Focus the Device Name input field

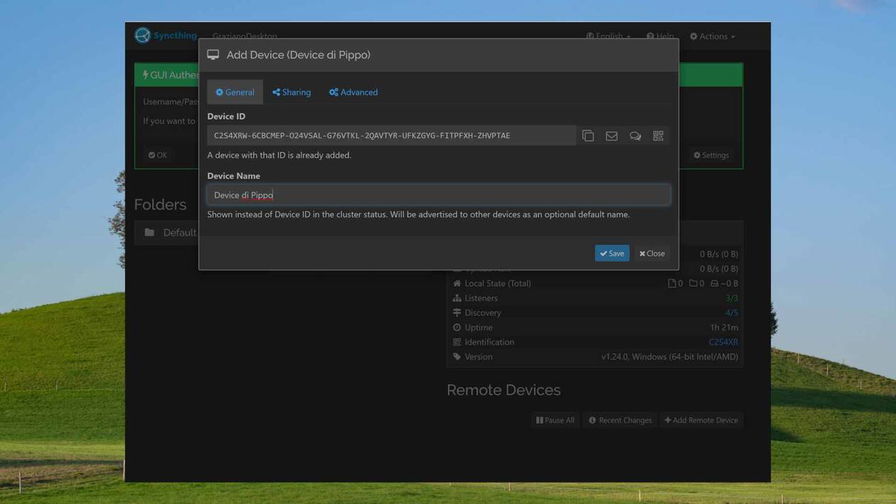438,195
